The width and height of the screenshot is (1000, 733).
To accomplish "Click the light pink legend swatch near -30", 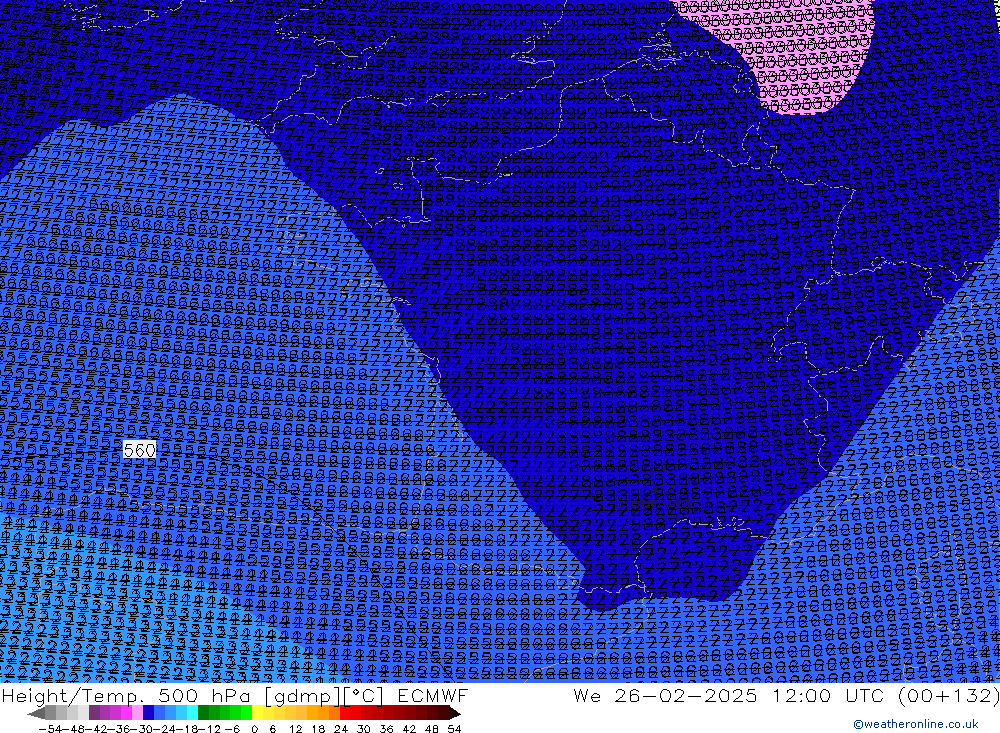I will point(137,713).
